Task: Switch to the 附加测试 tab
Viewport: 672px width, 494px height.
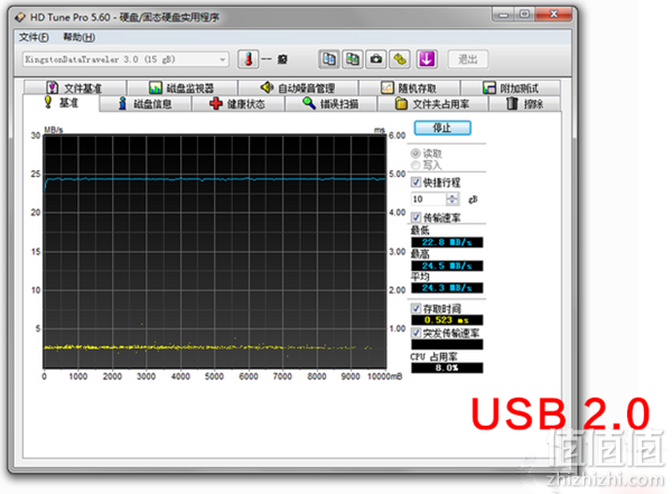Action: click(510, 88)
